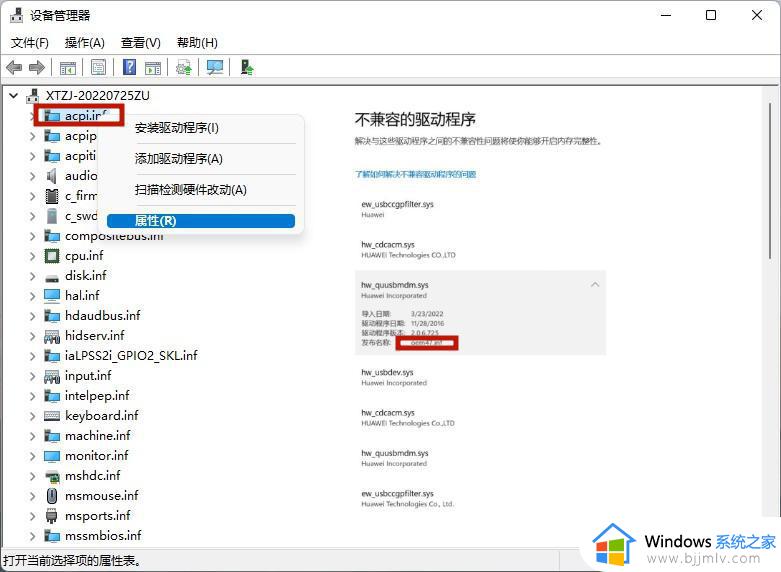781x572 pixels.
Task: Select hw_cdcacm.sys HUAWEI Technologies CO.,LTD entry
Action: (408, 250)
